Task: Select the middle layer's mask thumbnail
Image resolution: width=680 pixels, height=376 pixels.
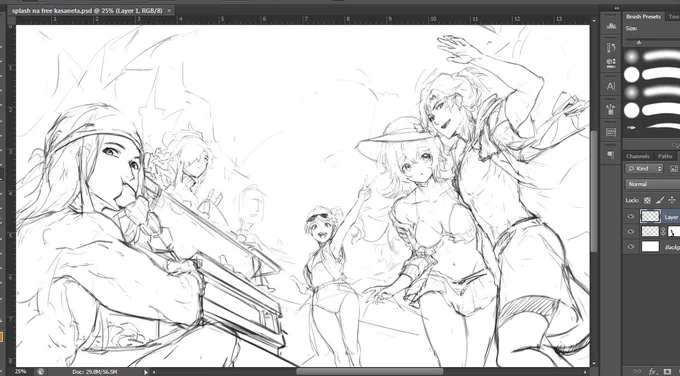Action: tap(673, 232)
